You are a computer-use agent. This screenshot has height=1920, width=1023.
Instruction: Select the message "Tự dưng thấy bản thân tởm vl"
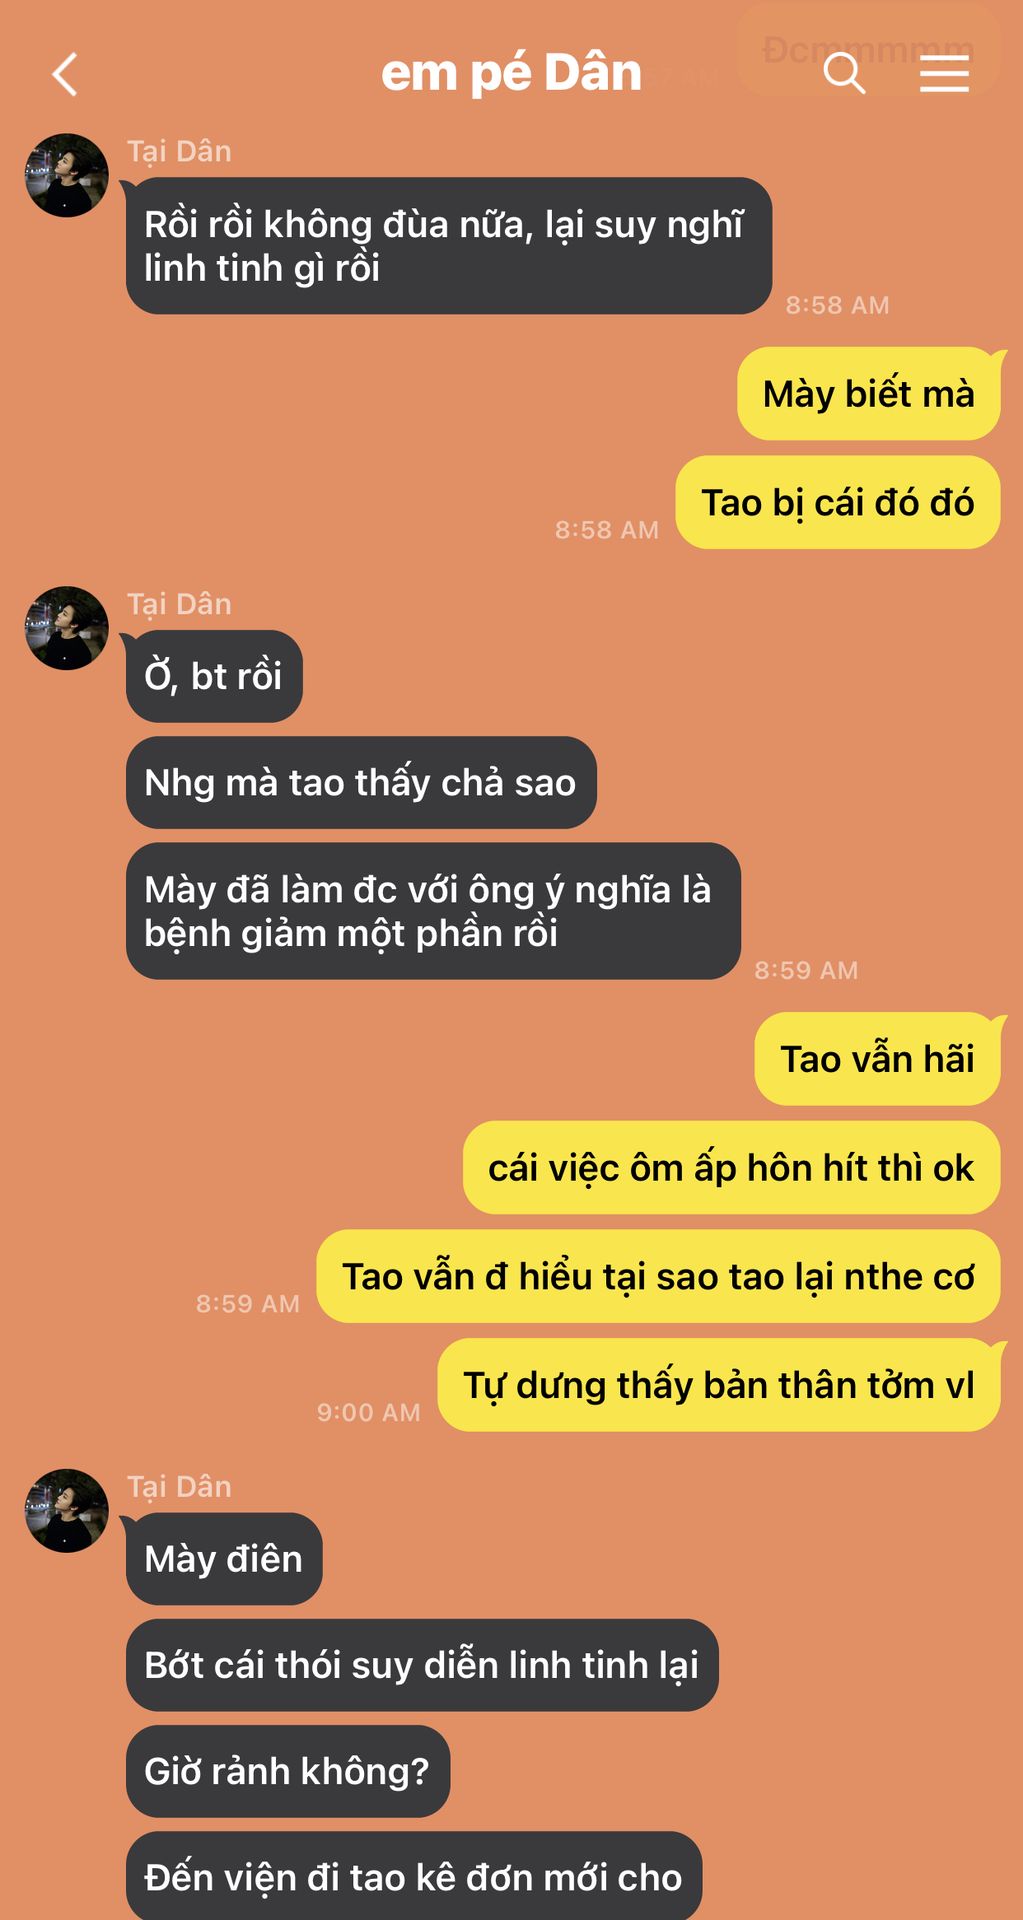[719, 1385]
